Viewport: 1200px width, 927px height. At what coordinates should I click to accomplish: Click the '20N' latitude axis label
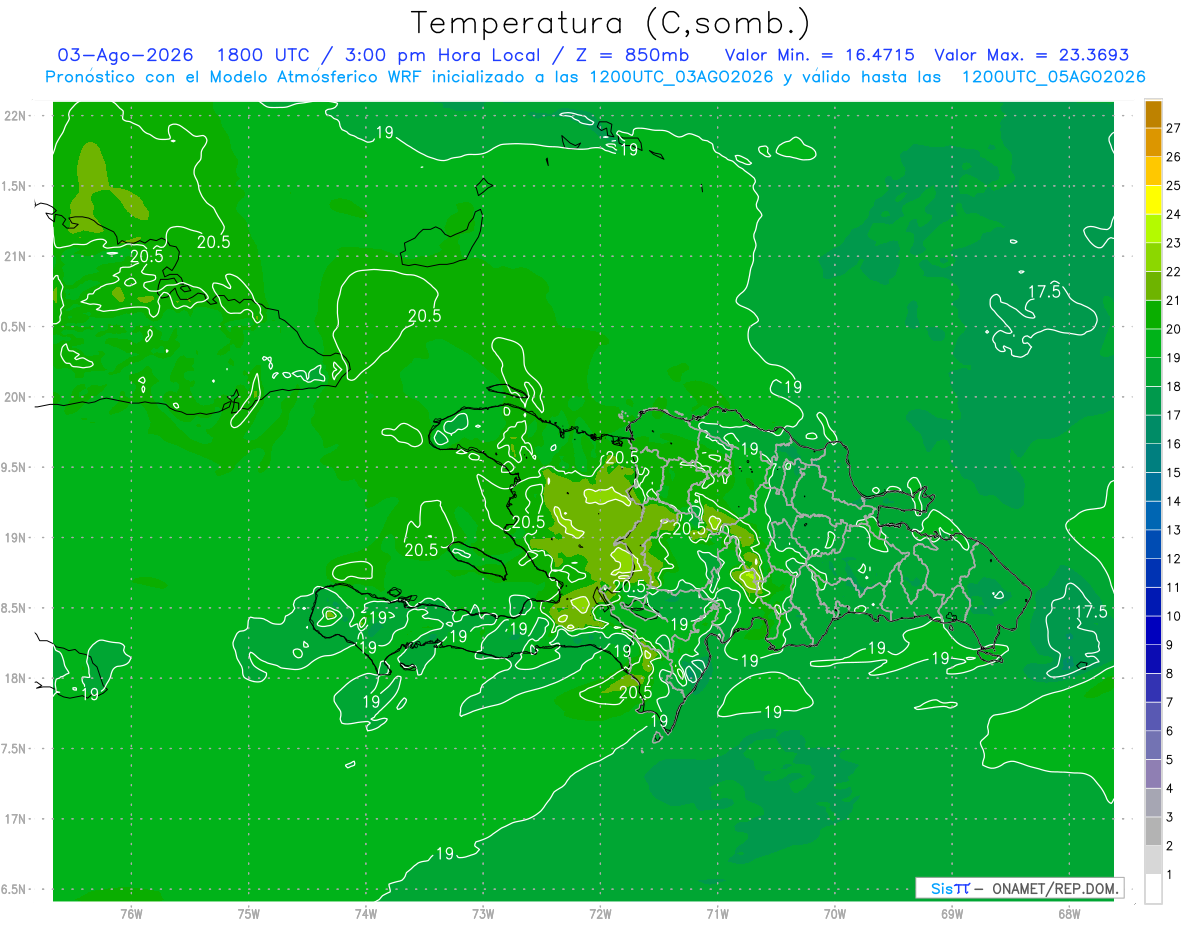(x=15, y=397)
